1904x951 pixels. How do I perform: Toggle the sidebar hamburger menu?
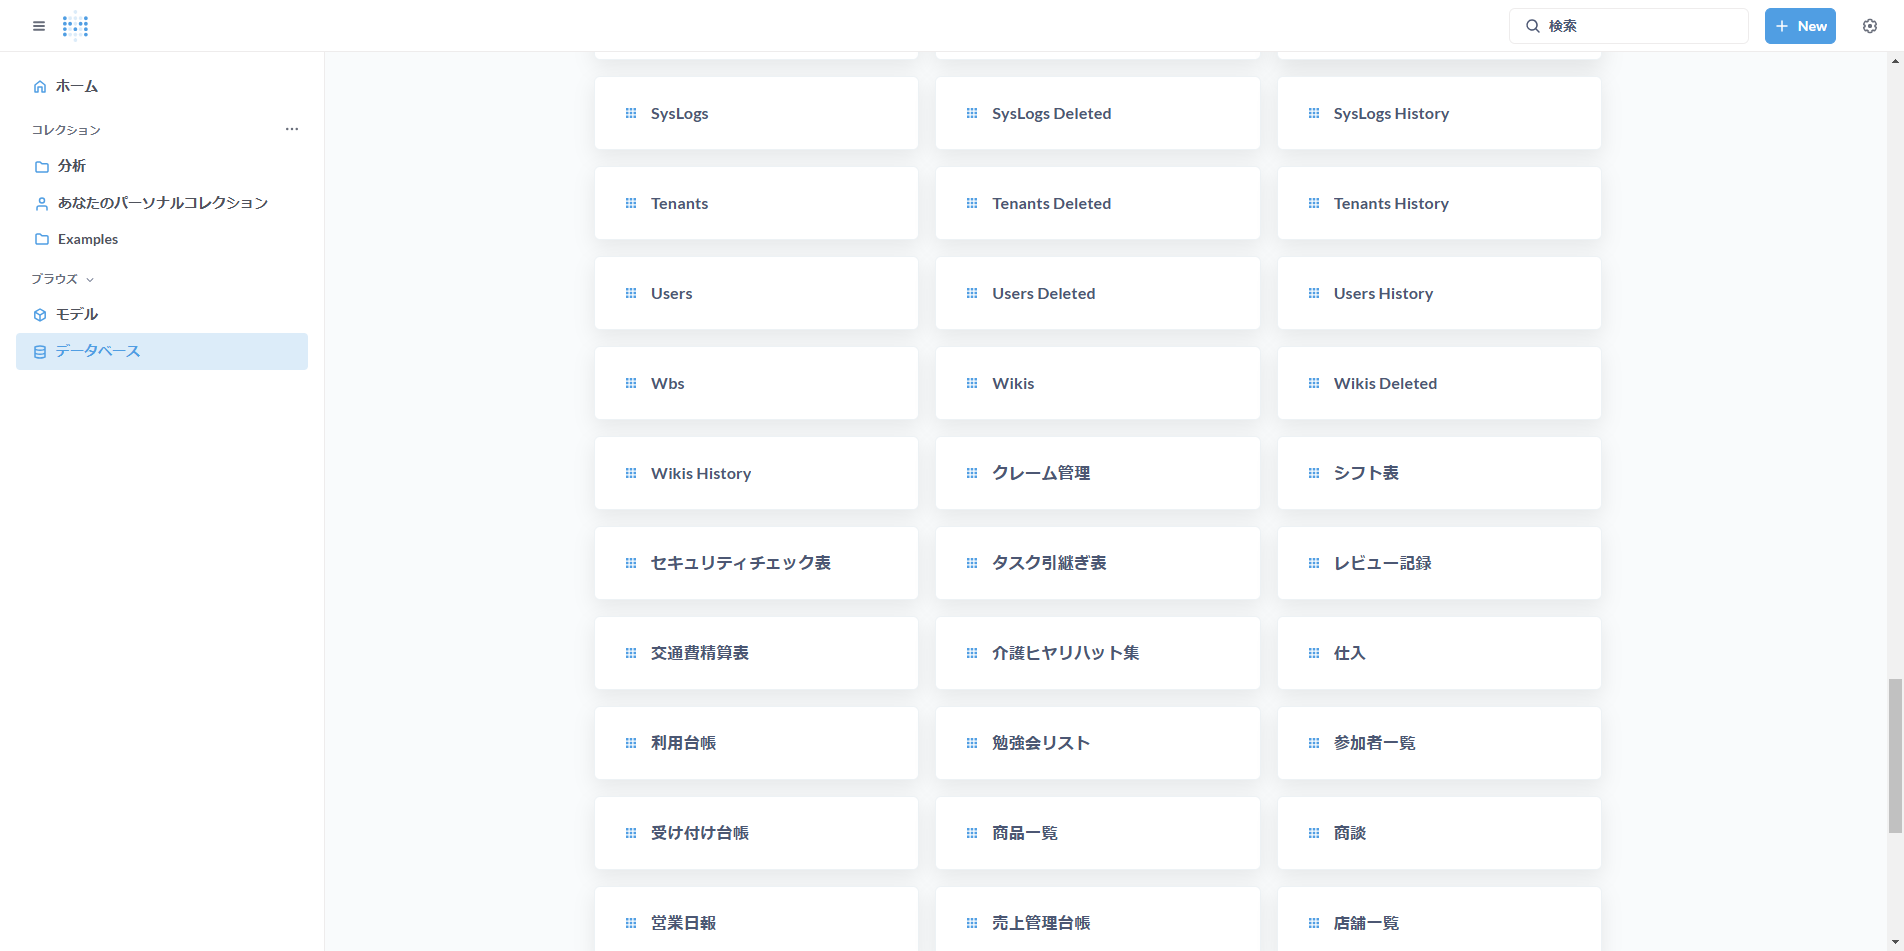point(39,26)
